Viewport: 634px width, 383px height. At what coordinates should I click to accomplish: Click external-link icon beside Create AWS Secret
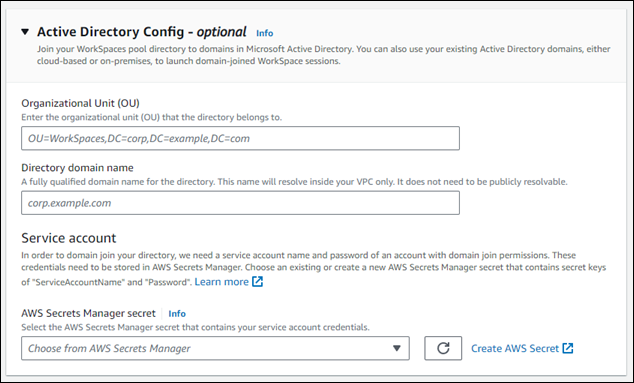(x=568, y=348)
